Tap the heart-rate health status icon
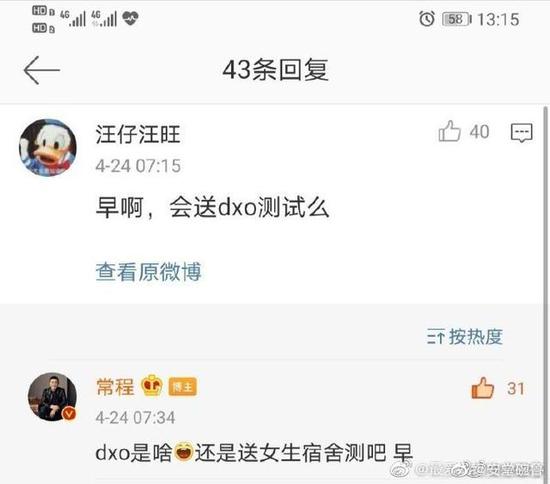550x484 pixels. click(x=130, y=18)
